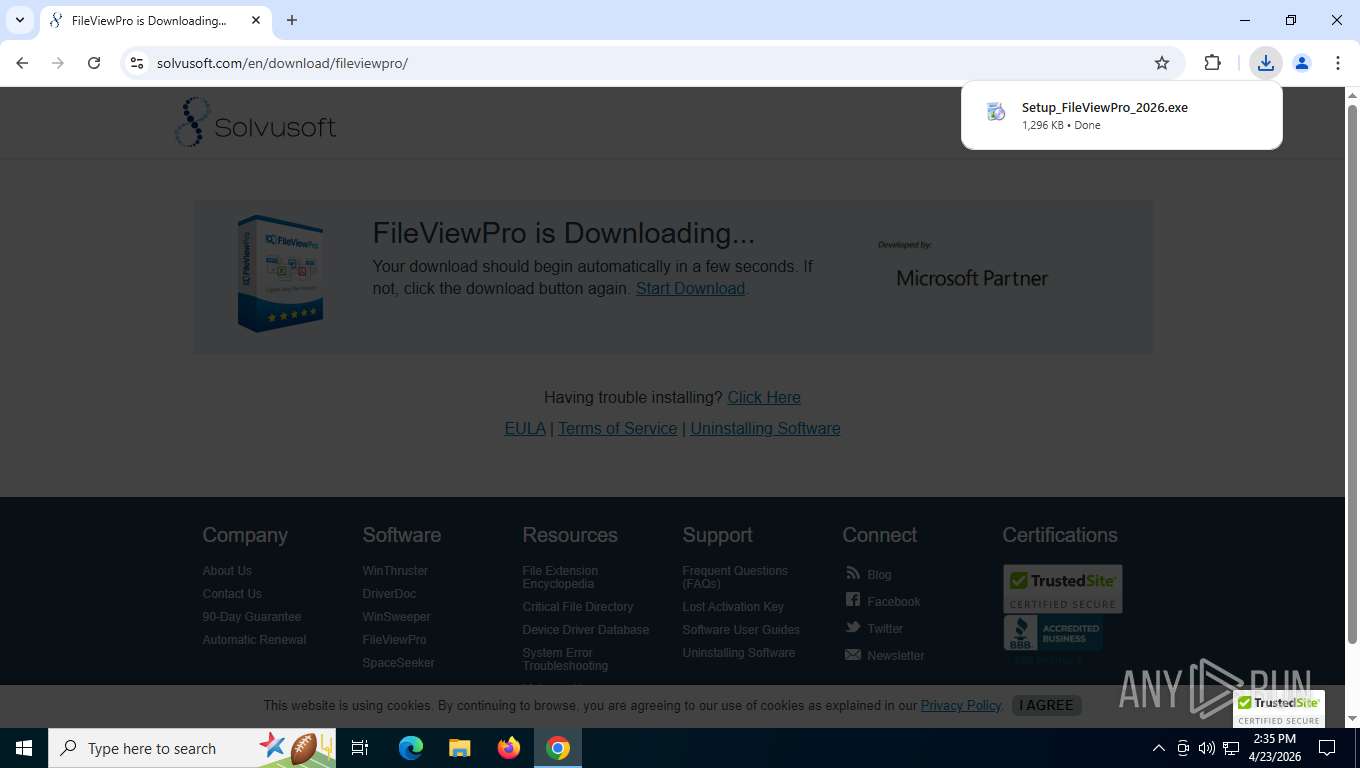
Task: Click the TrustedSite Certified Secure footer badge
Action: tap(1063, 589)
